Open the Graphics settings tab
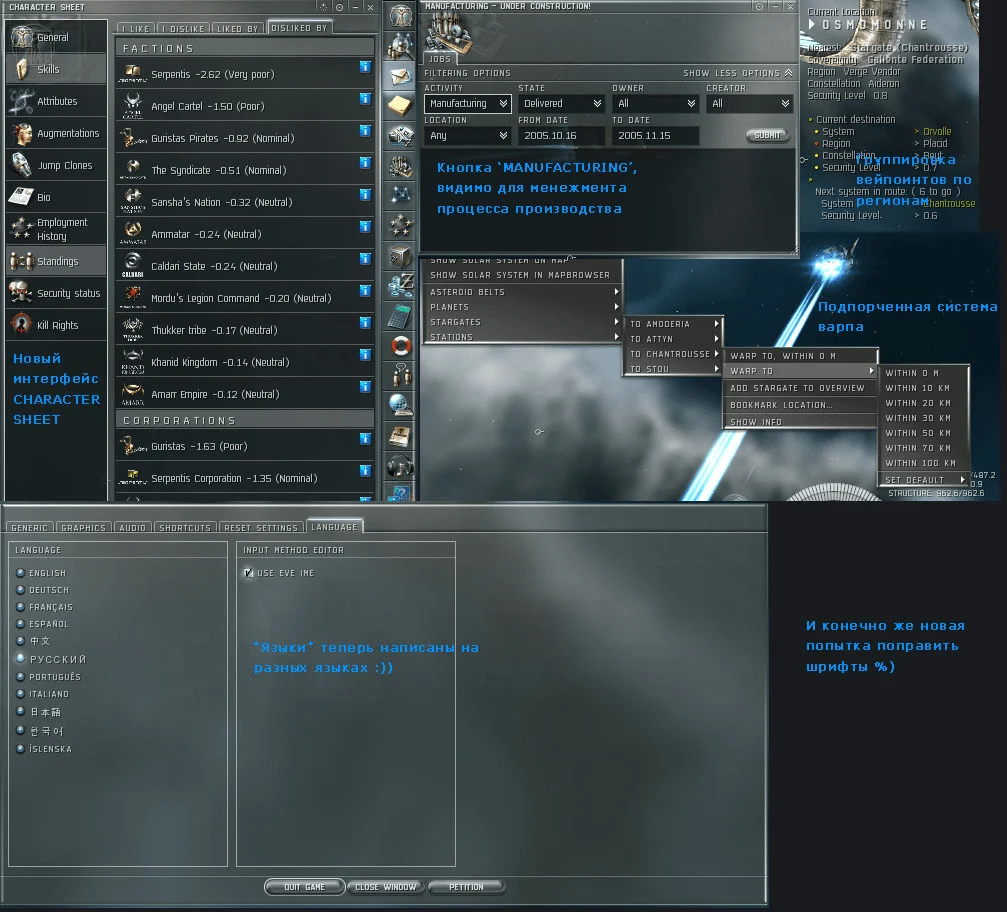1007x912 pixels. tap(83, 527)
